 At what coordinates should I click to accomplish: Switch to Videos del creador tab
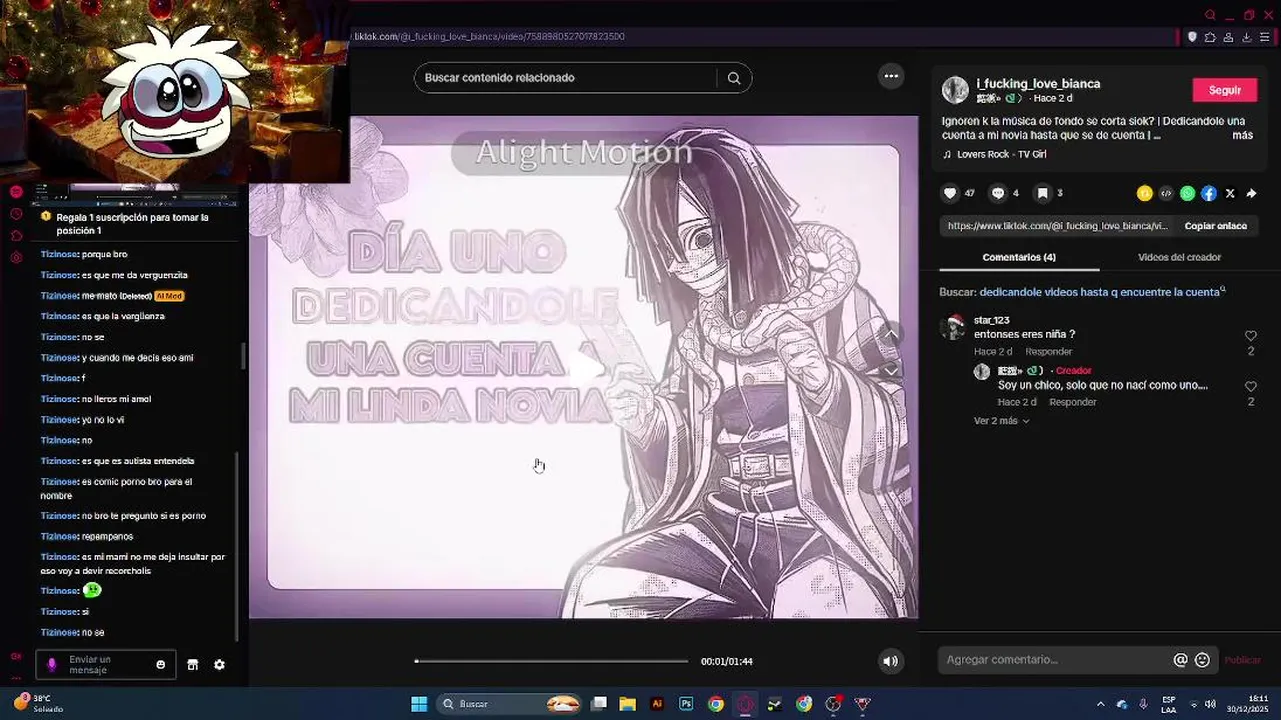pos(1179,257)
